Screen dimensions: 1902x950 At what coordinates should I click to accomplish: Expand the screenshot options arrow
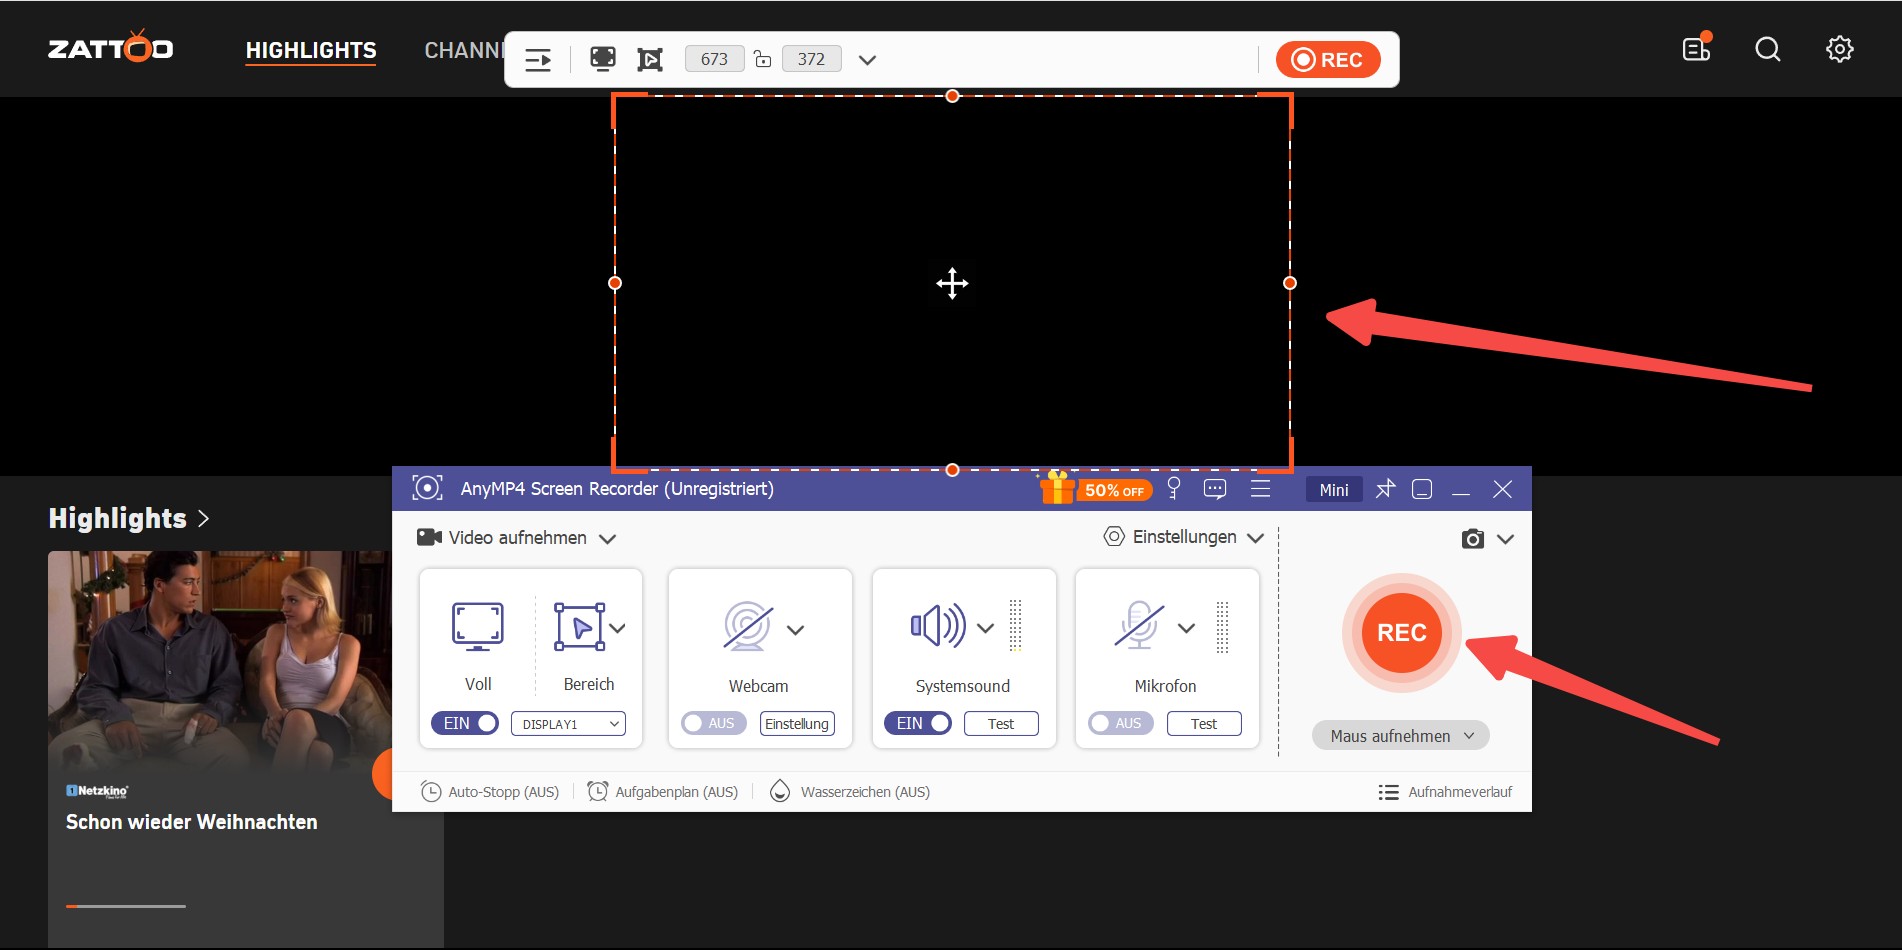(x=1505, y=539)
